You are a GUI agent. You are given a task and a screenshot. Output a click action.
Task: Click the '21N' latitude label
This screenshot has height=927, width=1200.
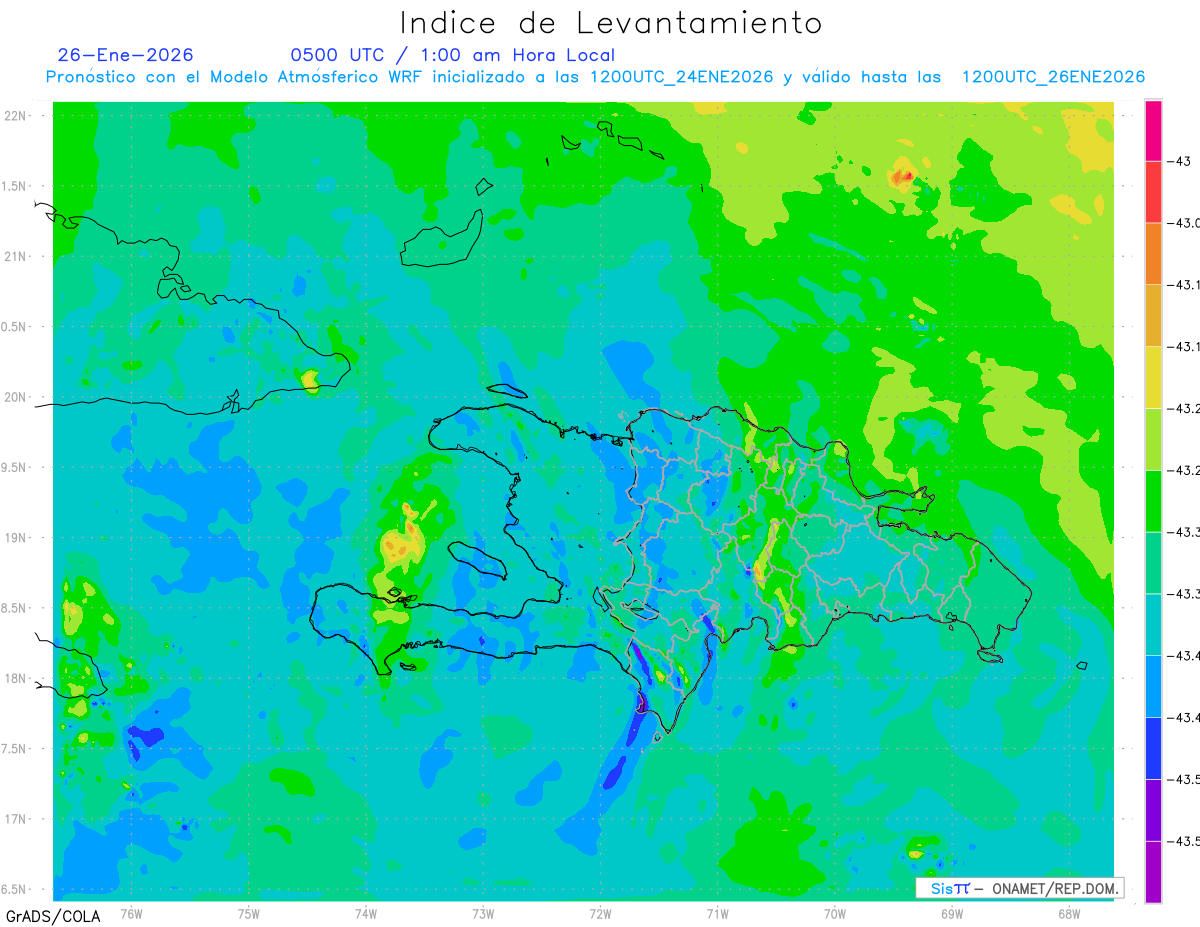click(x=17, y=256)
